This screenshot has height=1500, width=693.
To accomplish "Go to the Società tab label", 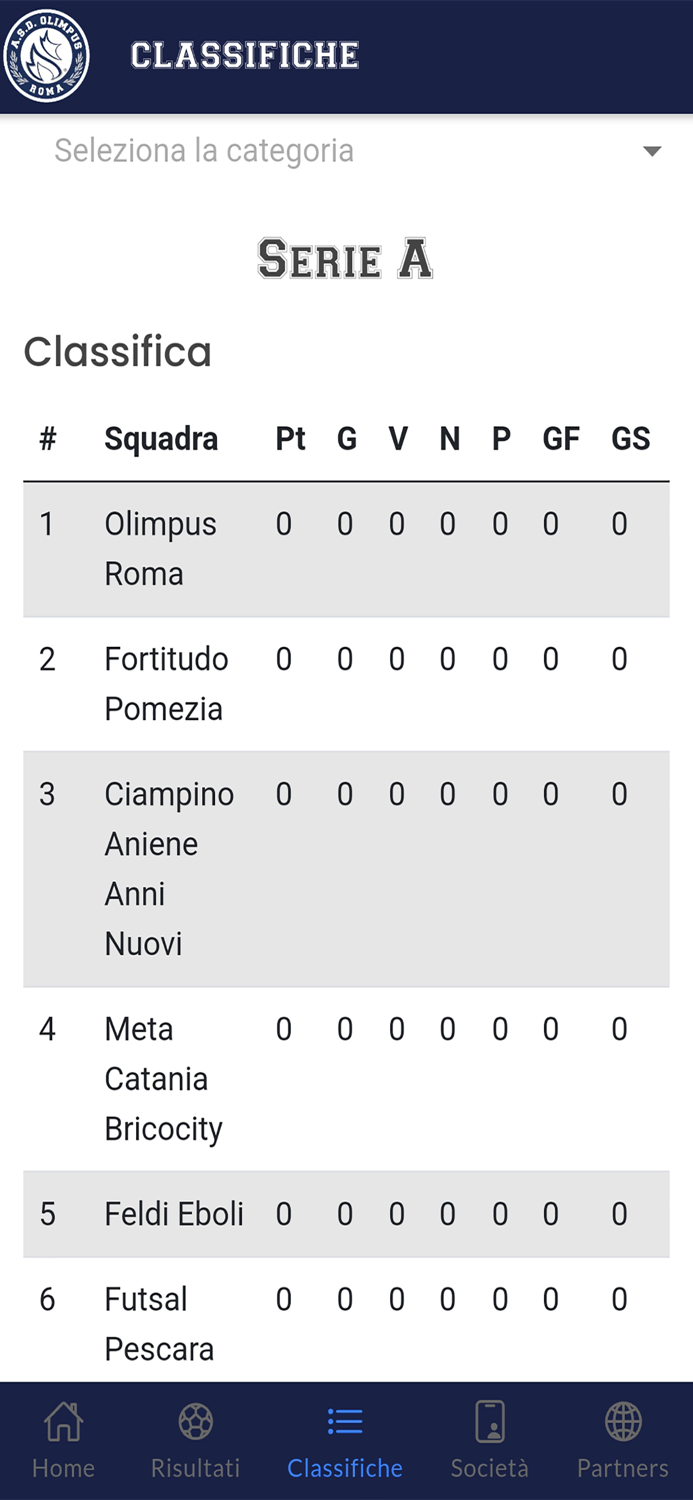I will [489, 1468].
